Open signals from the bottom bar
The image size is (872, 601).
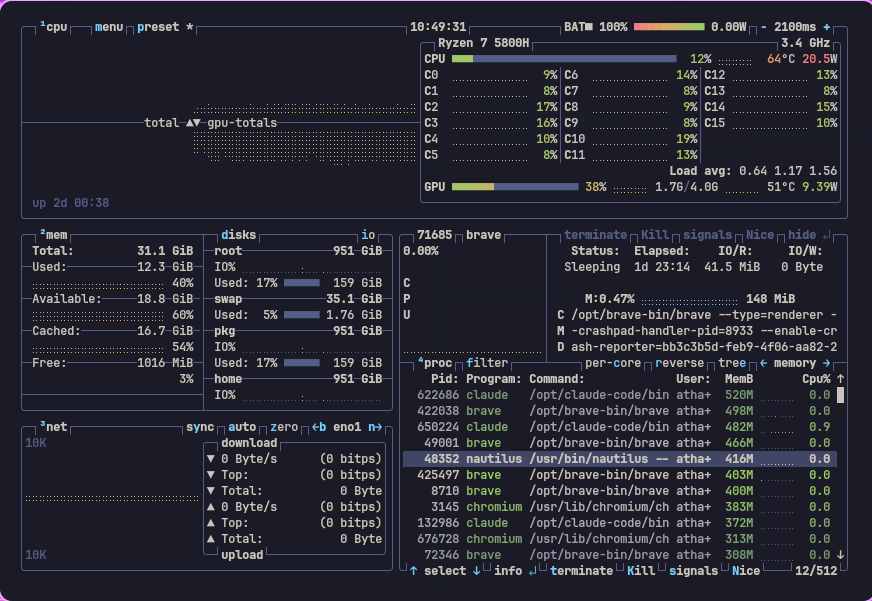[x=693, y=571]
